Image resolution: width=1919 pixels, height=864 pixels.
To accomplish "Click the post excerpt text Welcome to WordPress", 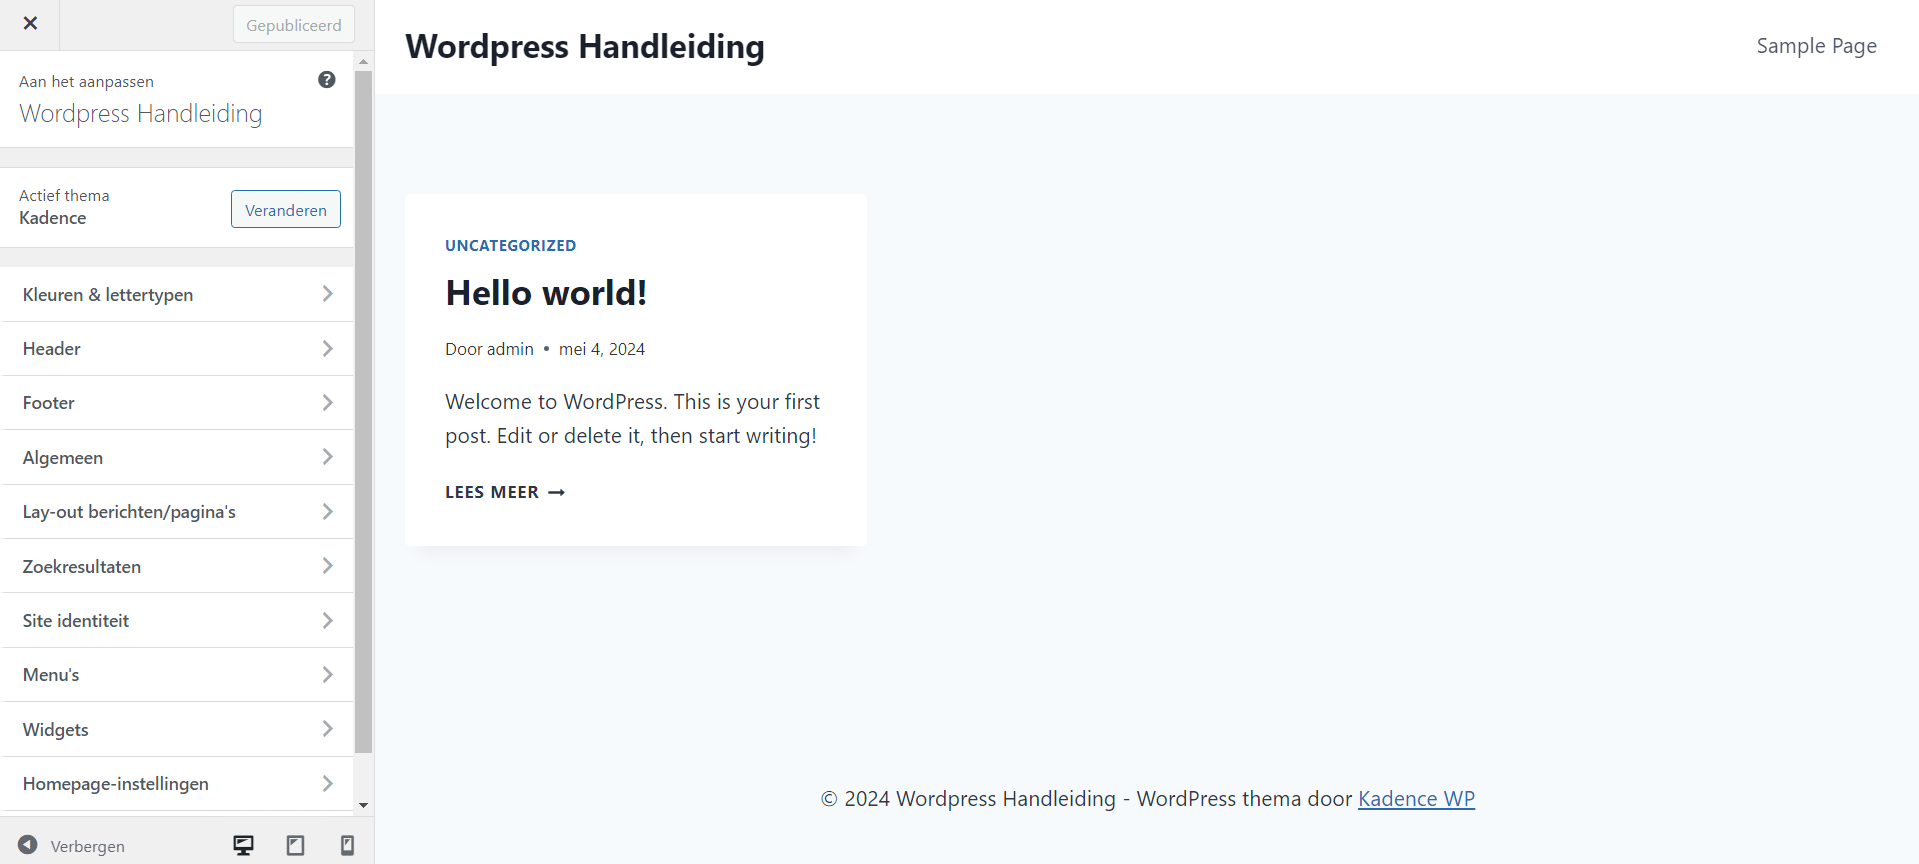I will [x=632, y=419].
